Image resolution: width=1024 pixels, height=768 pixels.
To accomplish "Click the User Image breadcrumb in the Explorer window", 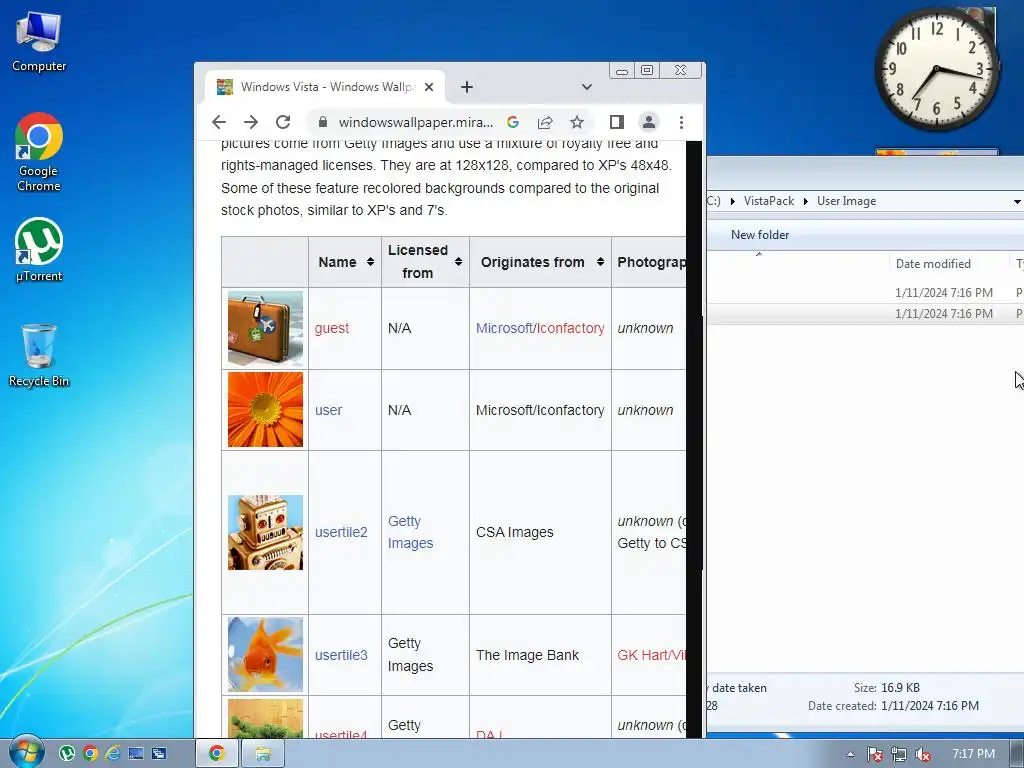I will 846,201.
